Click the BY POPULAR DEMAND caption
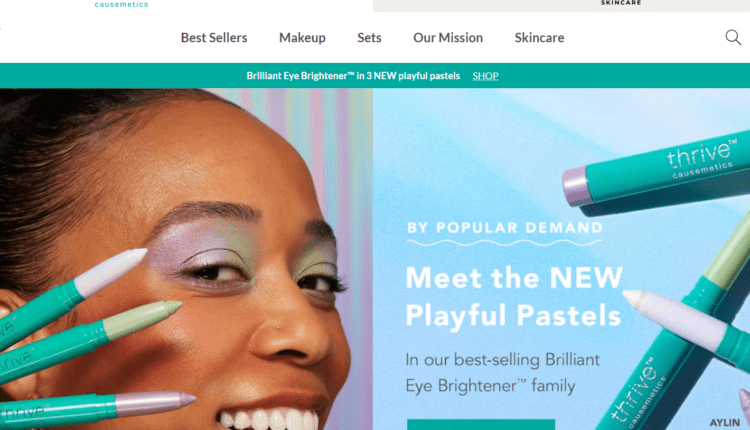The width and height of the screenshot is (750, 430). 505,228
